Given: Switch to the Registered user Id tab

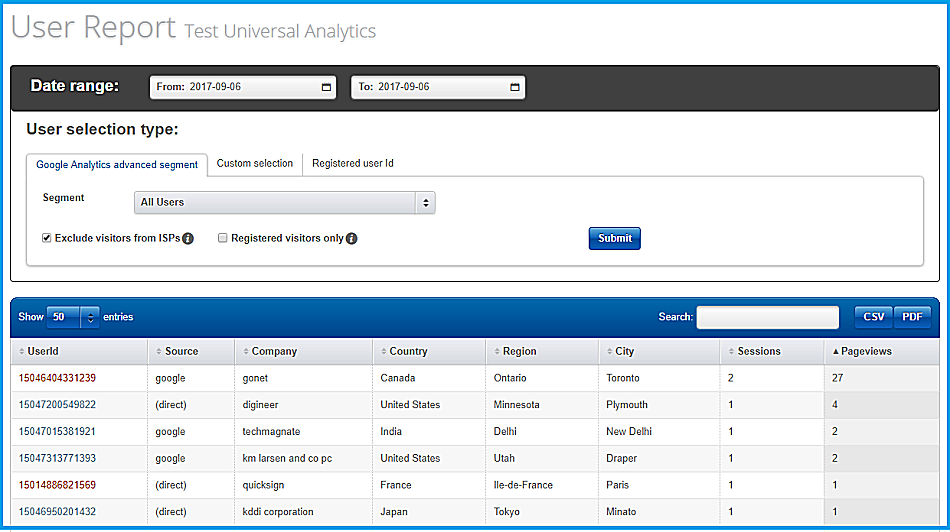Looking at the screenshot, I should 352,163.
